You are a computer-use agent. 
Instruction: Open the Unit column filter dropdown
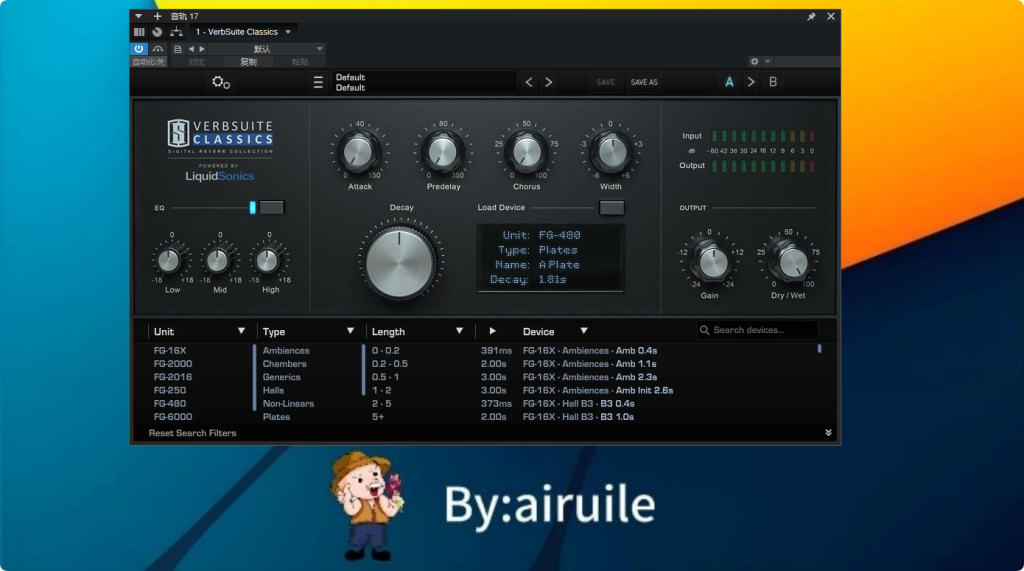[x=241, y=331]
